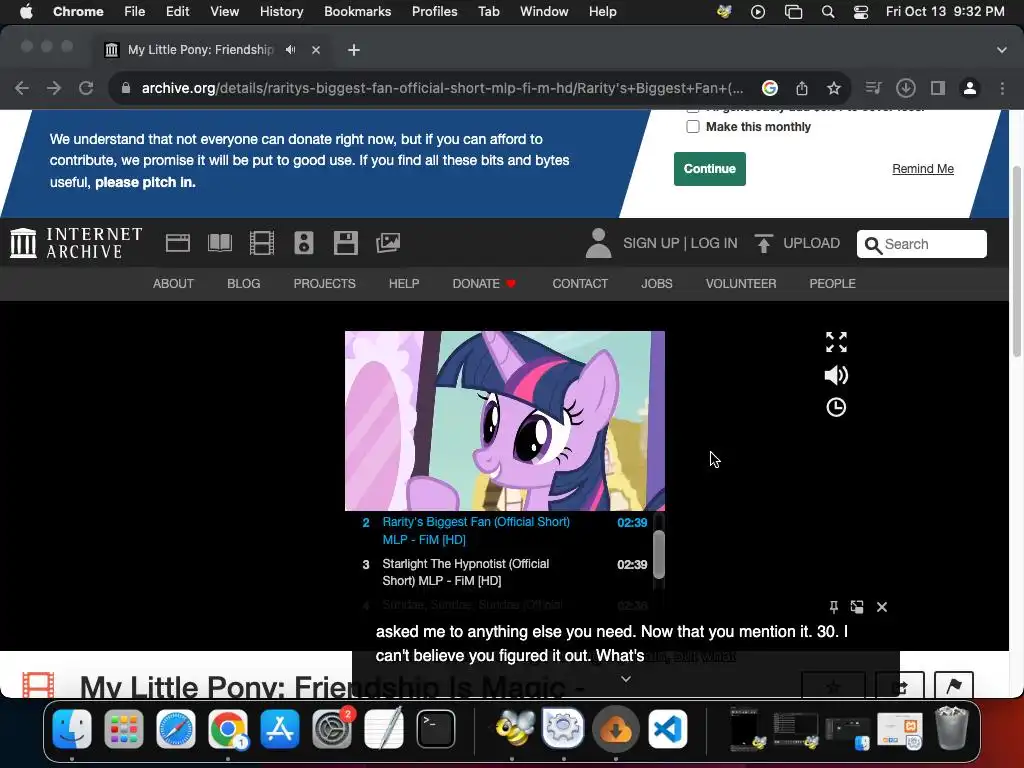Open the images icon in Archive nav

(x=388, y=243)
